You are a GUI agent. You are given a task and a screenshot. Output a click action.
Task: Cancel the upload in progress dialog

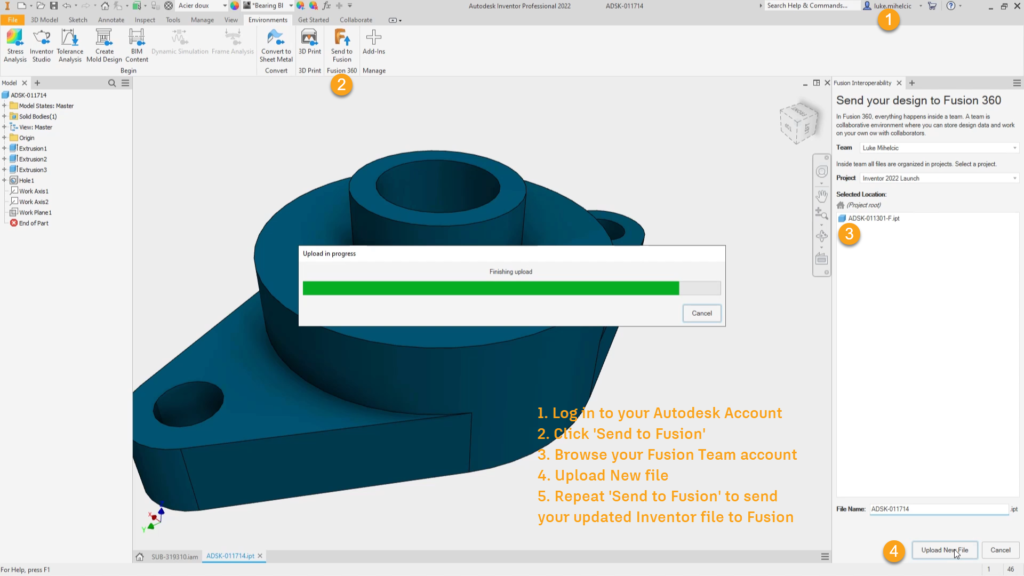pyautogui.click(x=701, y=313)
